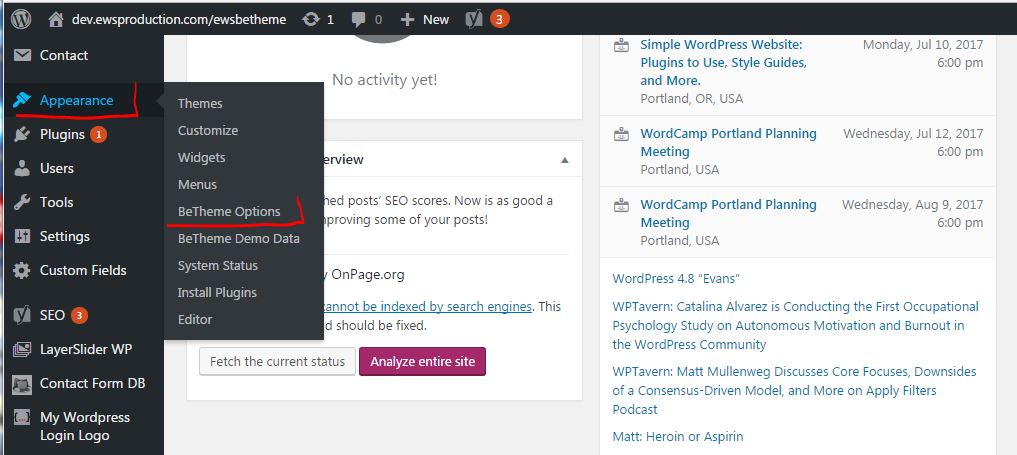
Task: Click the orange 3 notification badge in admin bar
Action: (x=499, y=19)
